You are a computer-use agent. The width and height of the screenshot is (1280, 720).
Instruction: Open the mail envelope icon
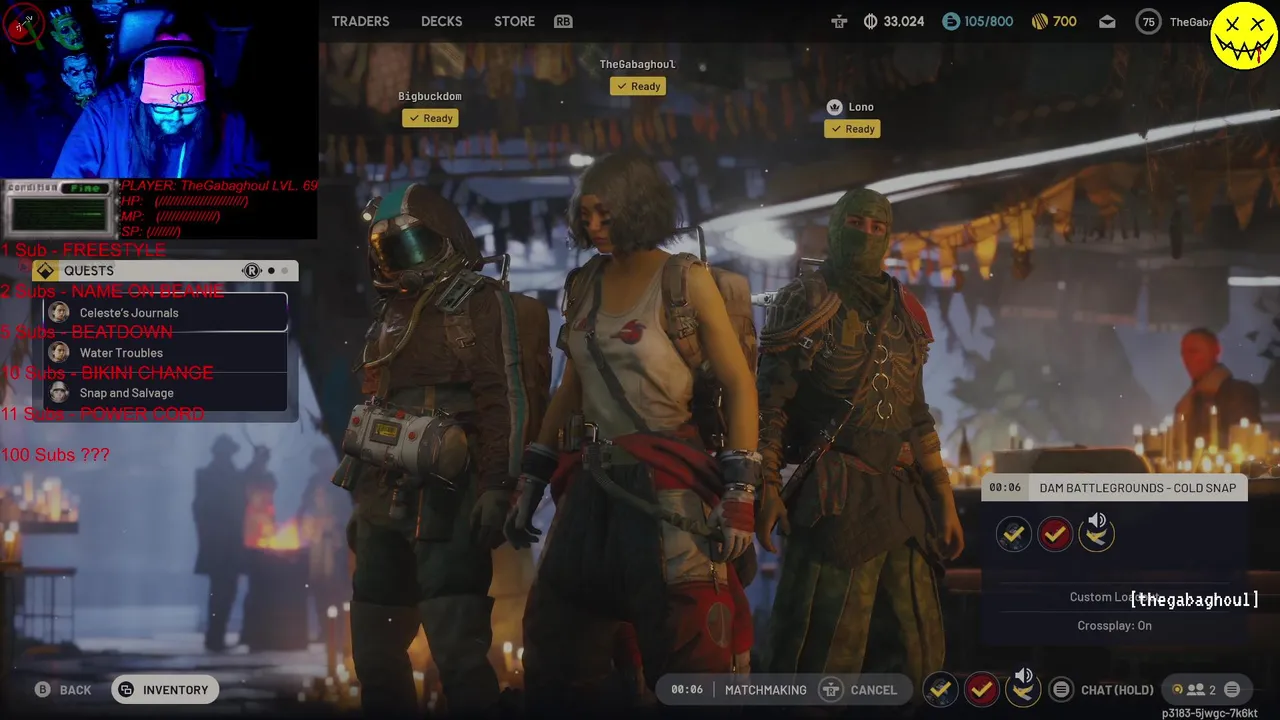tap(1107, 21)
